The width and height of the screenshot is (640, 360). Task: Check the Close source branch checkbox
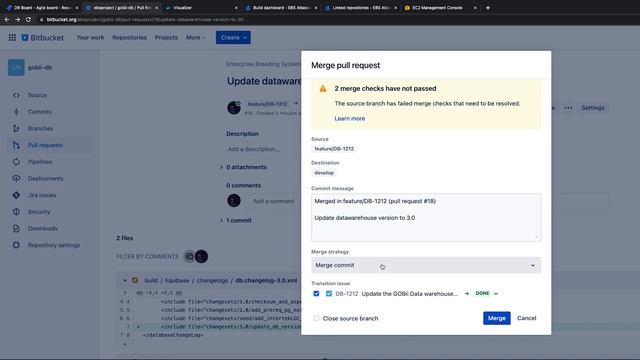pyautogui.click(x=316, y=318)
